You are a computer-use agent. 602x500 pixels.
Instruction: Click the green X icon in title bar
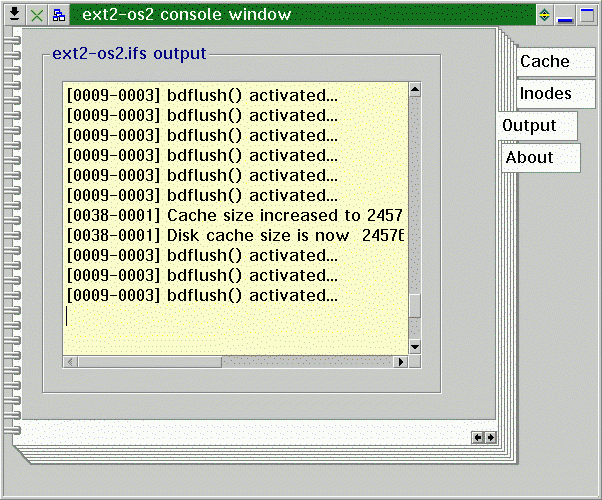click(37, 15)
